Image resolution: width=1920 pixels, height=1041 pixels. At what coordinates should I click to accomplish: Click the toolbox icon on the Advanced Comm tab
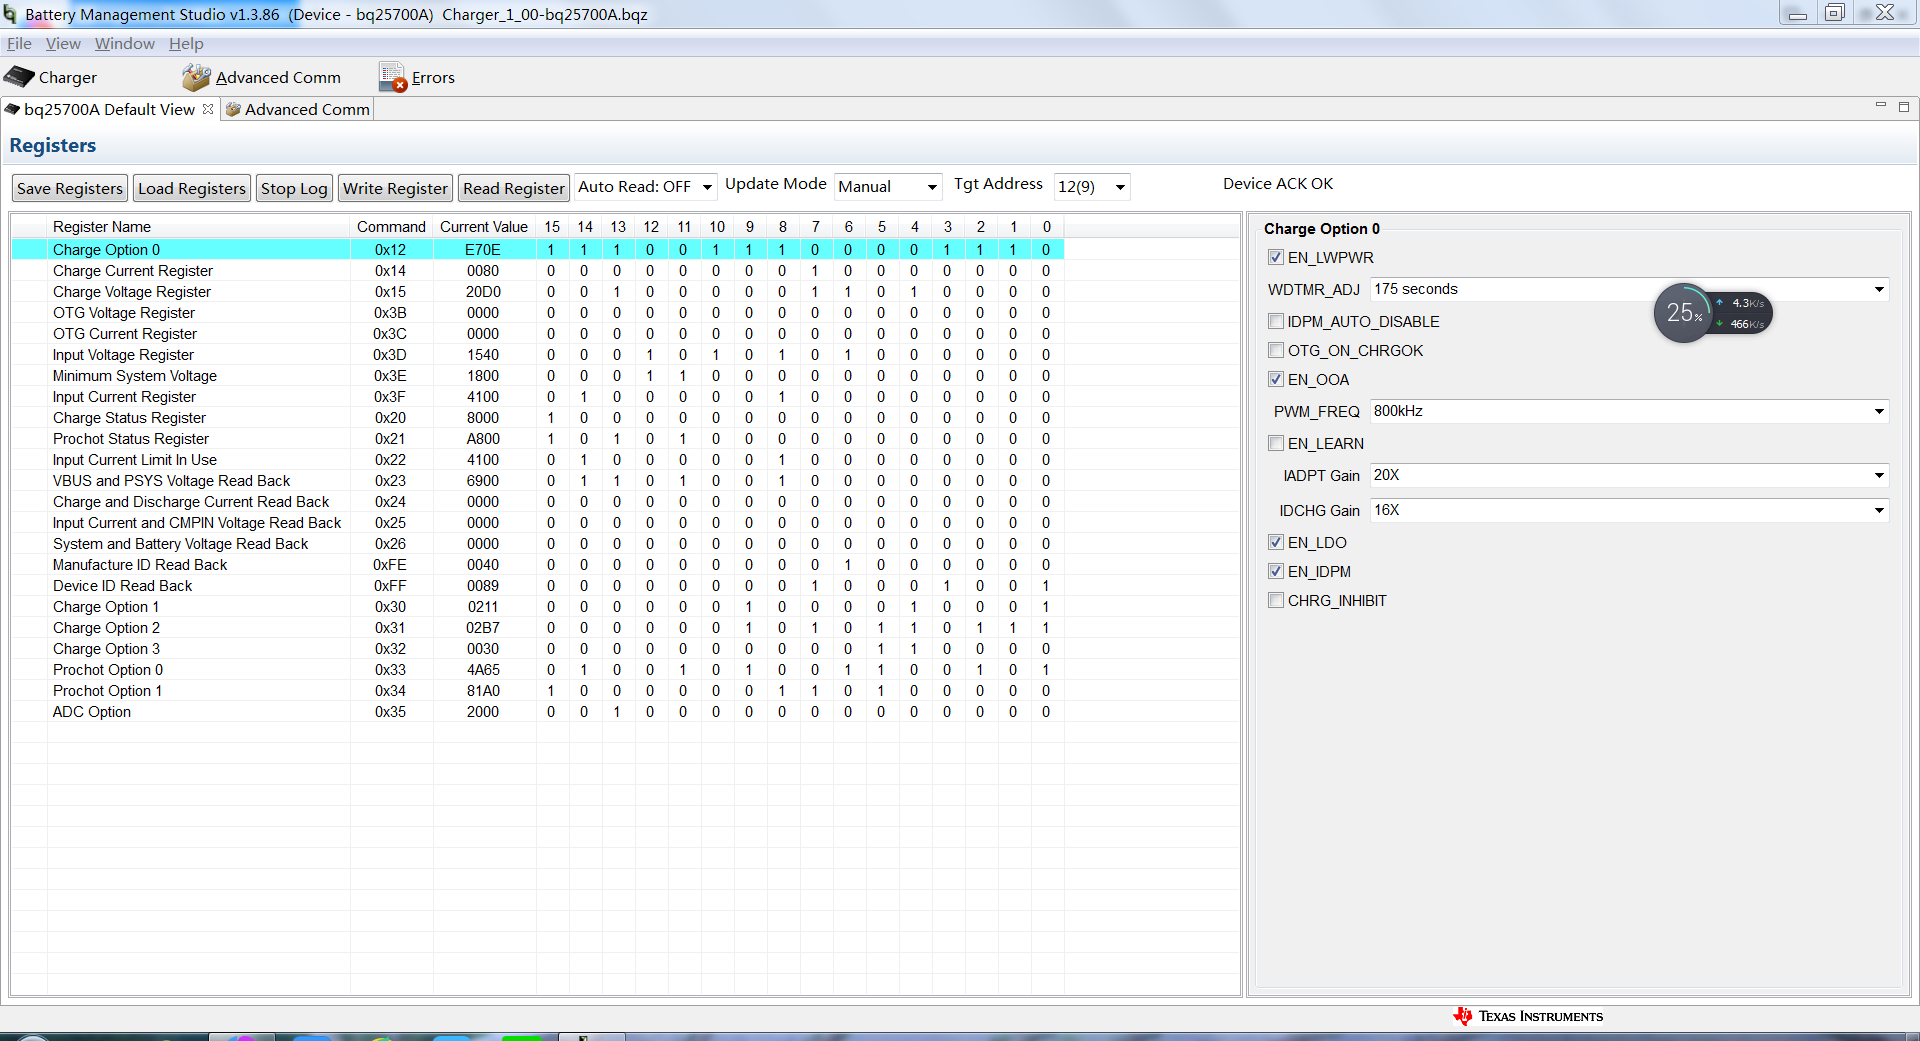(x=233, y=109)
